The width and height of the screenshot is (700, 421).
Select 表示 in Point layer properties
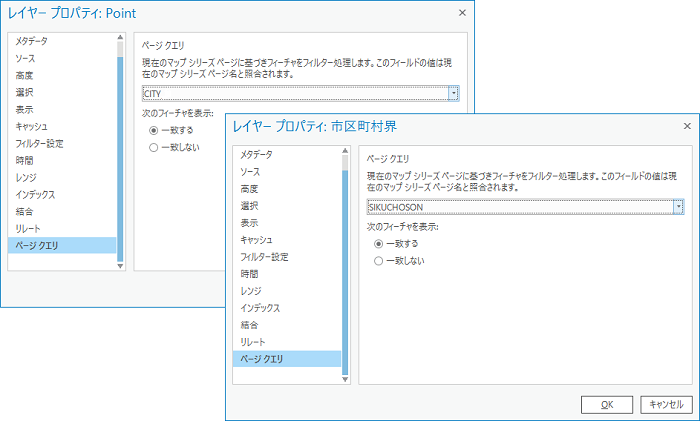[x=24, y=109]
